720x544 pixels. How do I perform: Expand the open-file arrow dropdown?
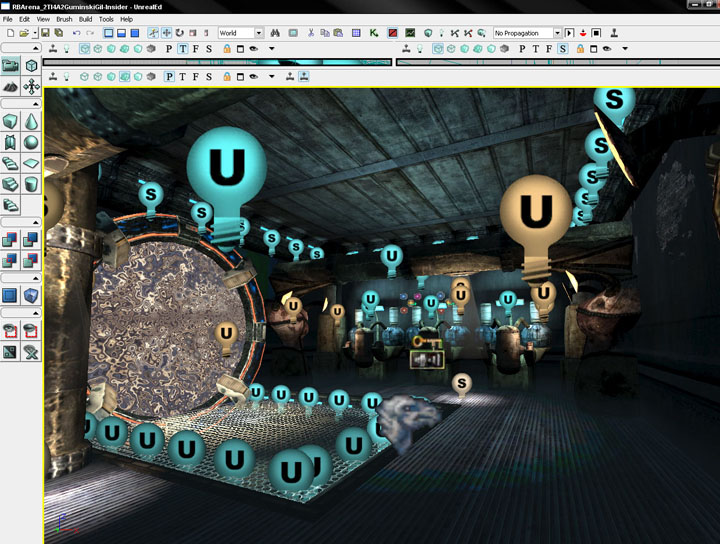[x=34, y=33]
